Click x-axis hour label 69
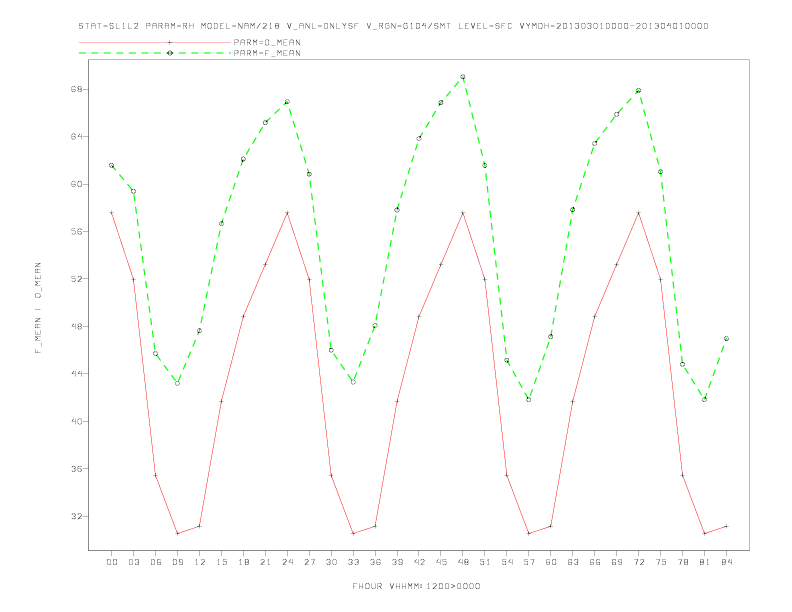This screenshot has height=612, width=792. point(617,562)
